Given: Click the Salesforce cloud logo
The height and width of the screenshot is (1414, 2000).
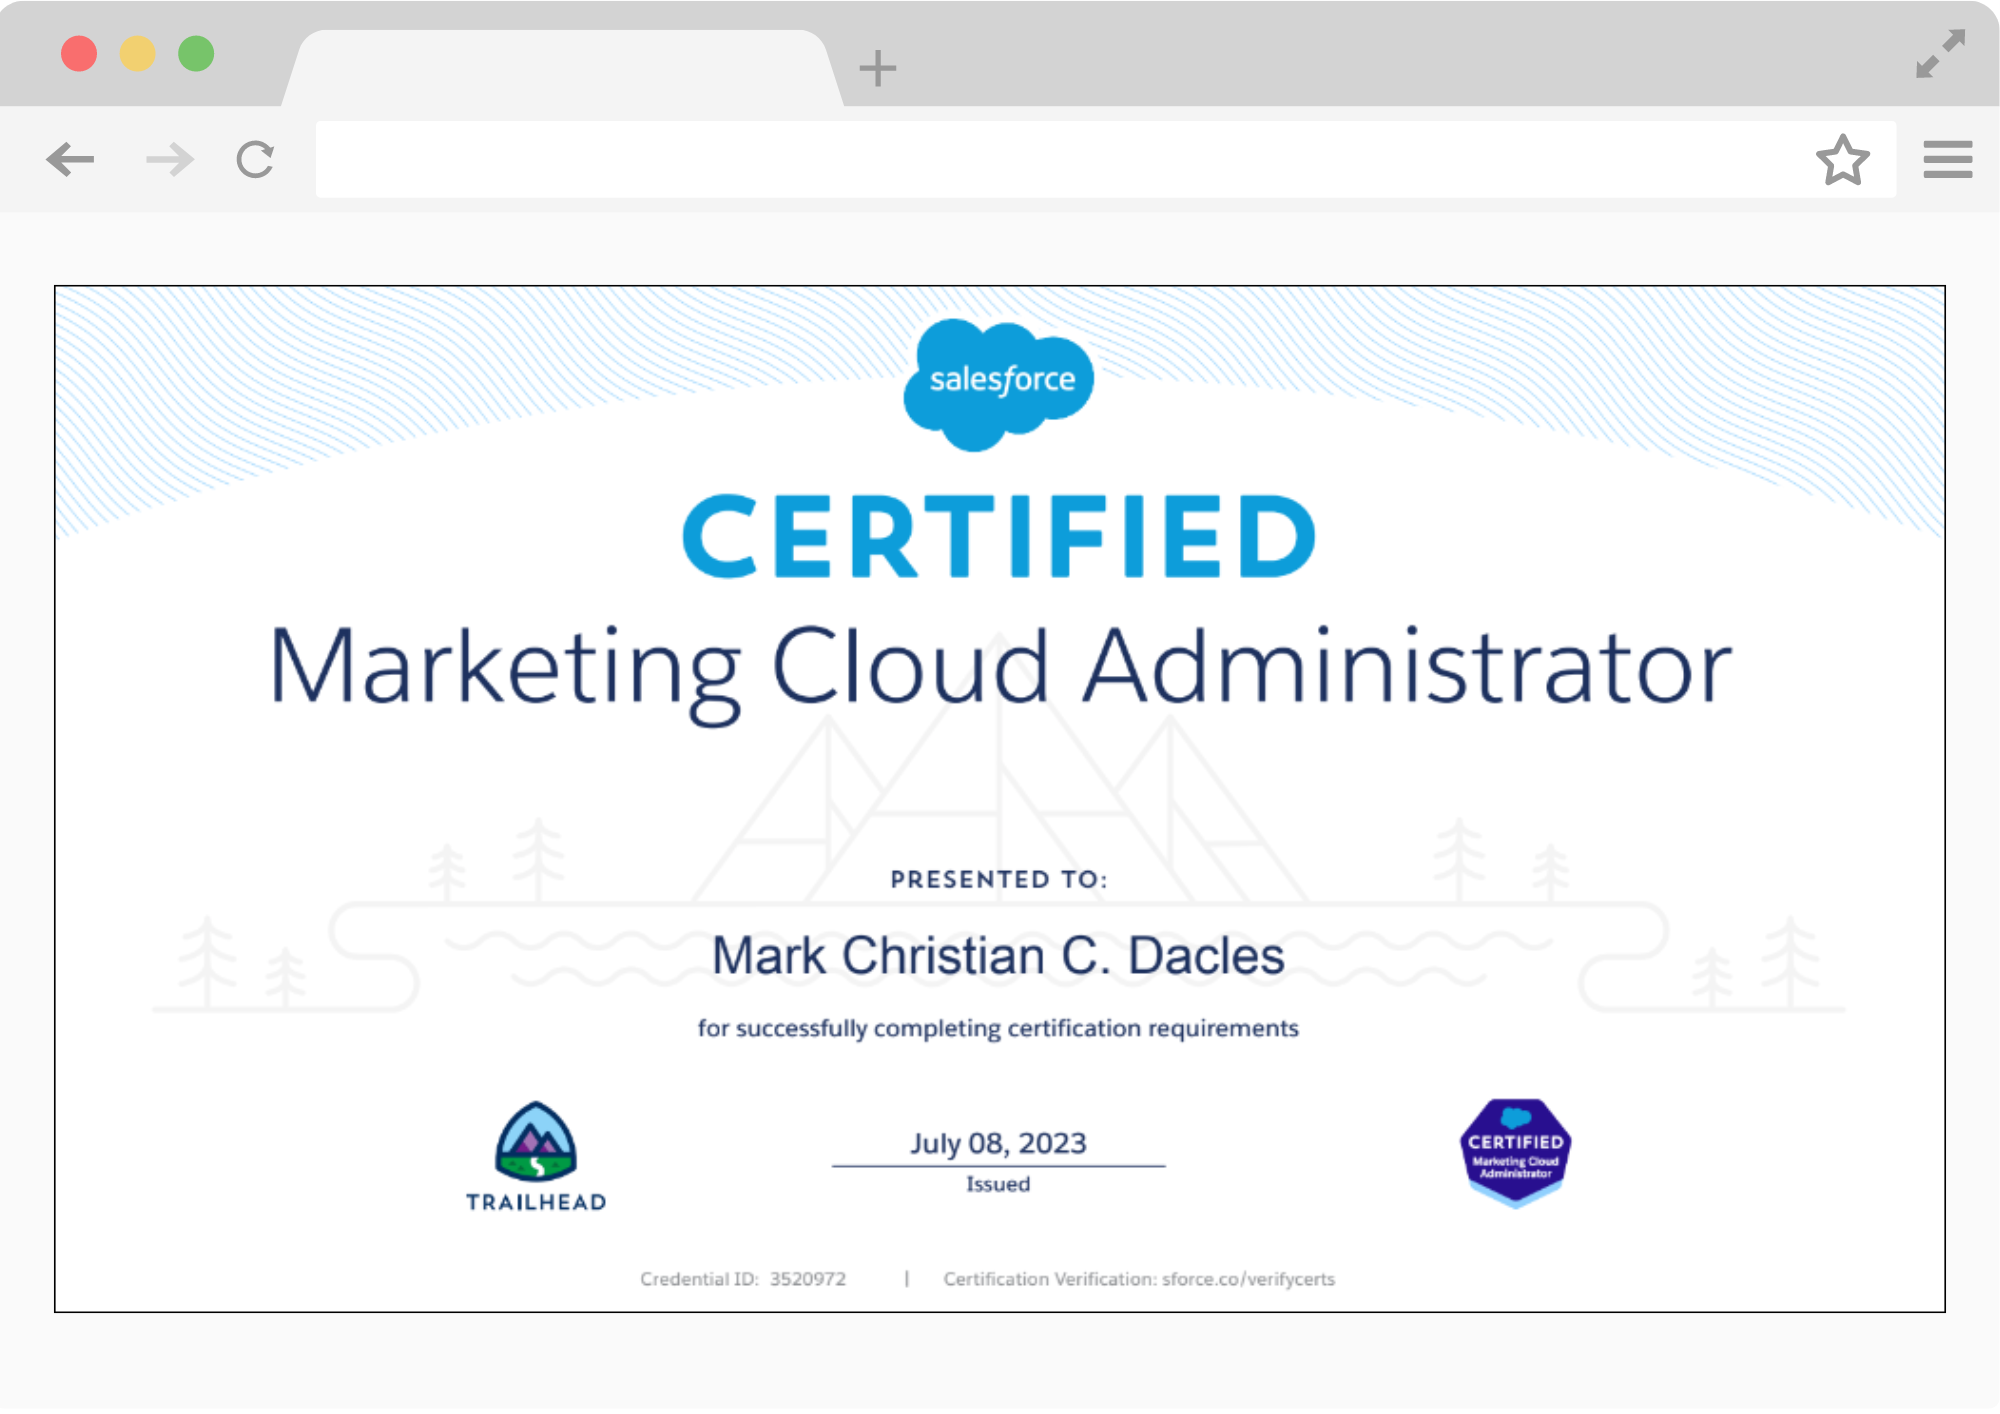Looking at the screenshot, I should click(x=998, y=384).
